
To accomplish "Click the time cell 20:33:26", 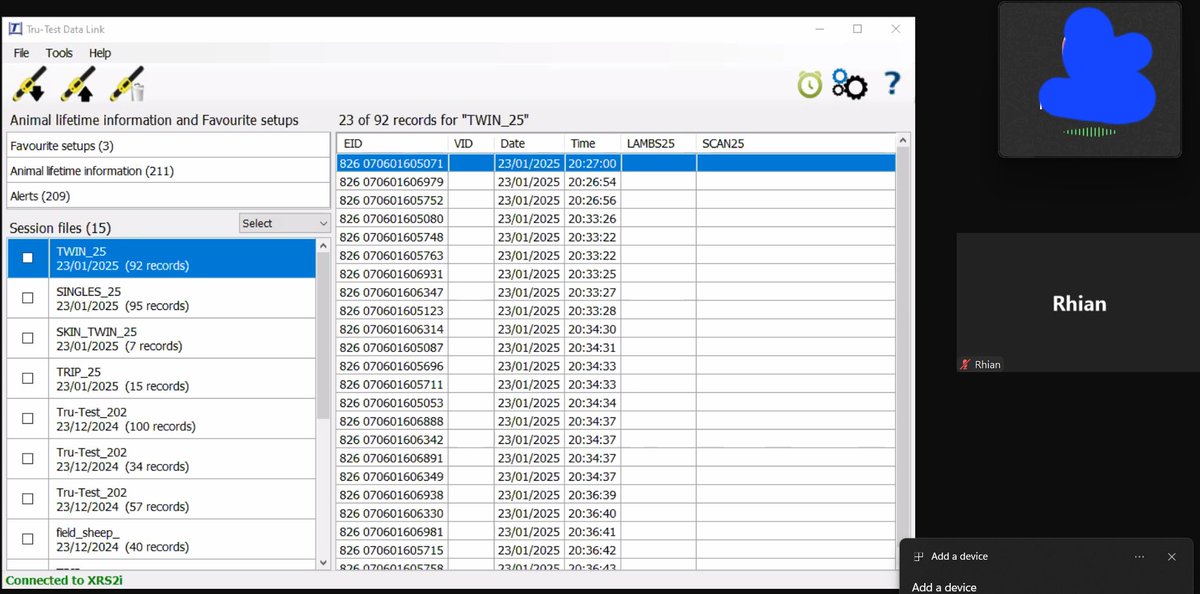I will tap(592, 218).
